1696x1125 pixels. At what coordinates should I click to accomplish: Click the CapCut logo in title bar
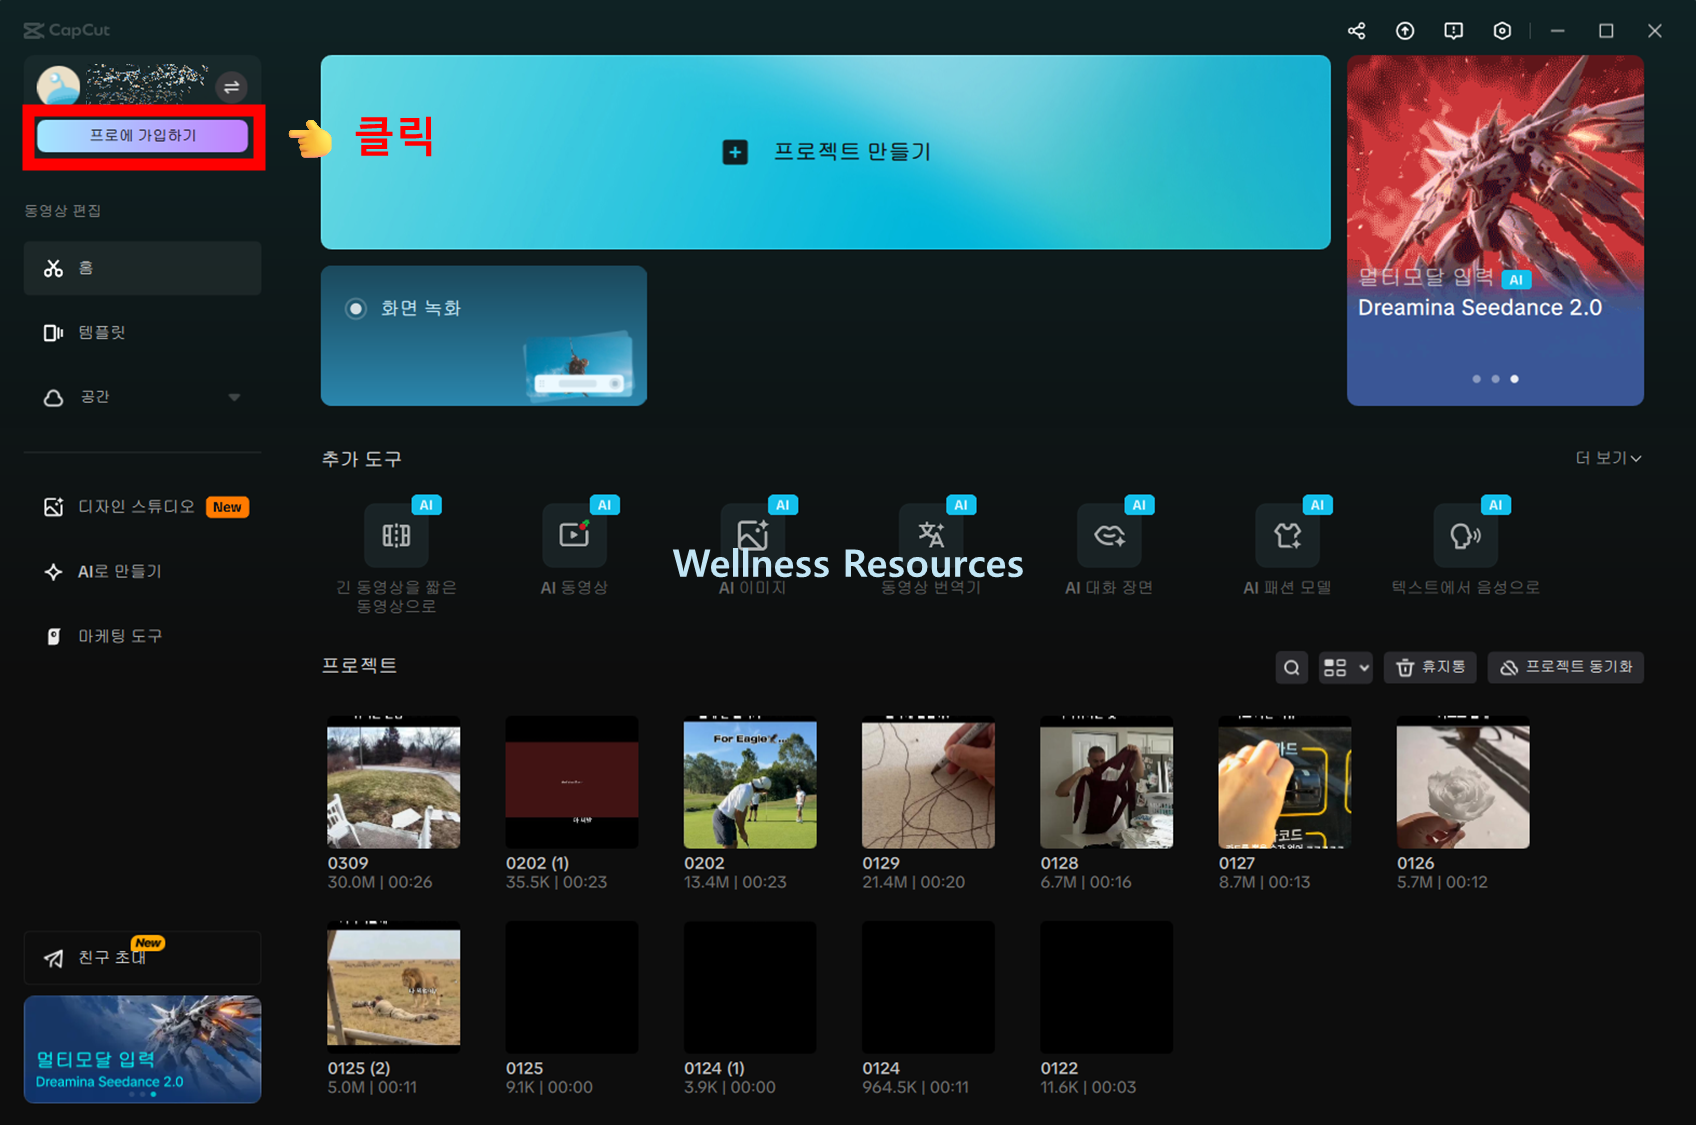[67, 30]
